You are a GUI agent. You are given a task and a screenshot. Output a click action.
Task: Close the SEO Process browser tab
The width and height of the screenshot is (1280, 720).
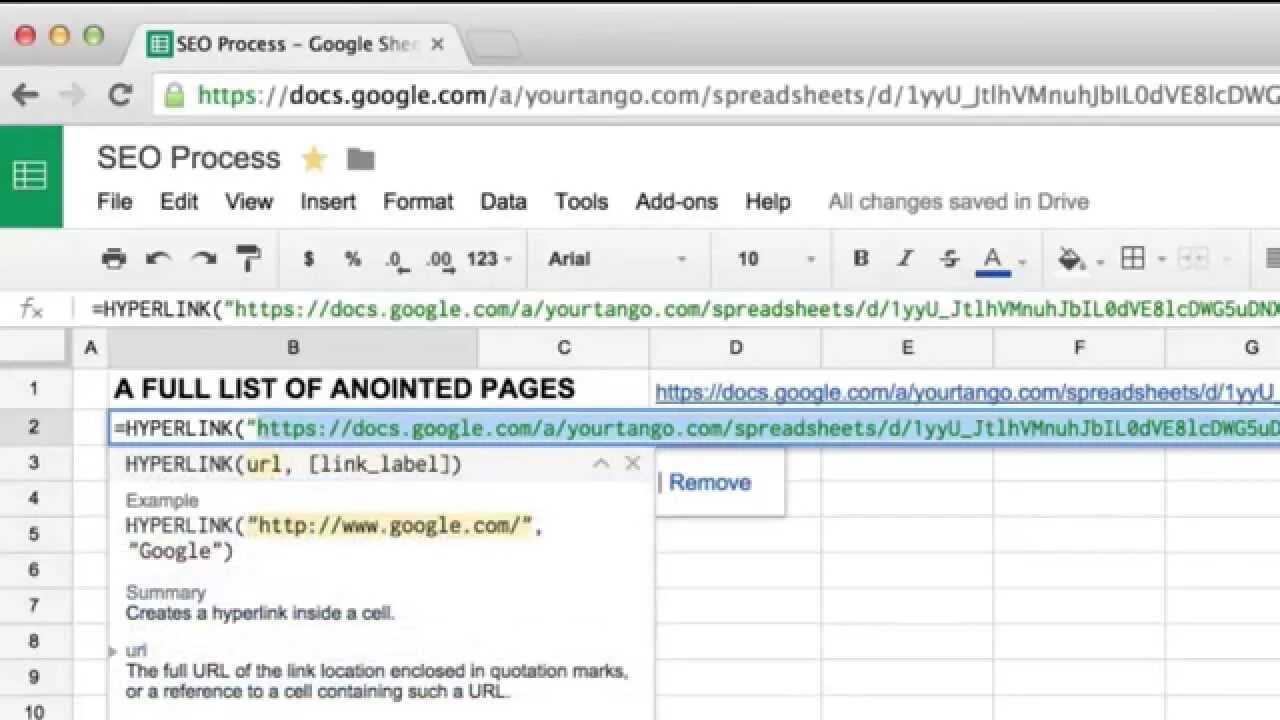pos(437,44)
